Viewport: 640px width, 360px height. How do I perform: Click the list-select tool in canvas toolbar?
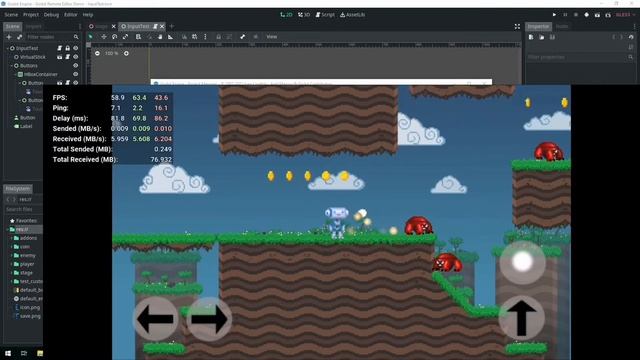(138, 37)
